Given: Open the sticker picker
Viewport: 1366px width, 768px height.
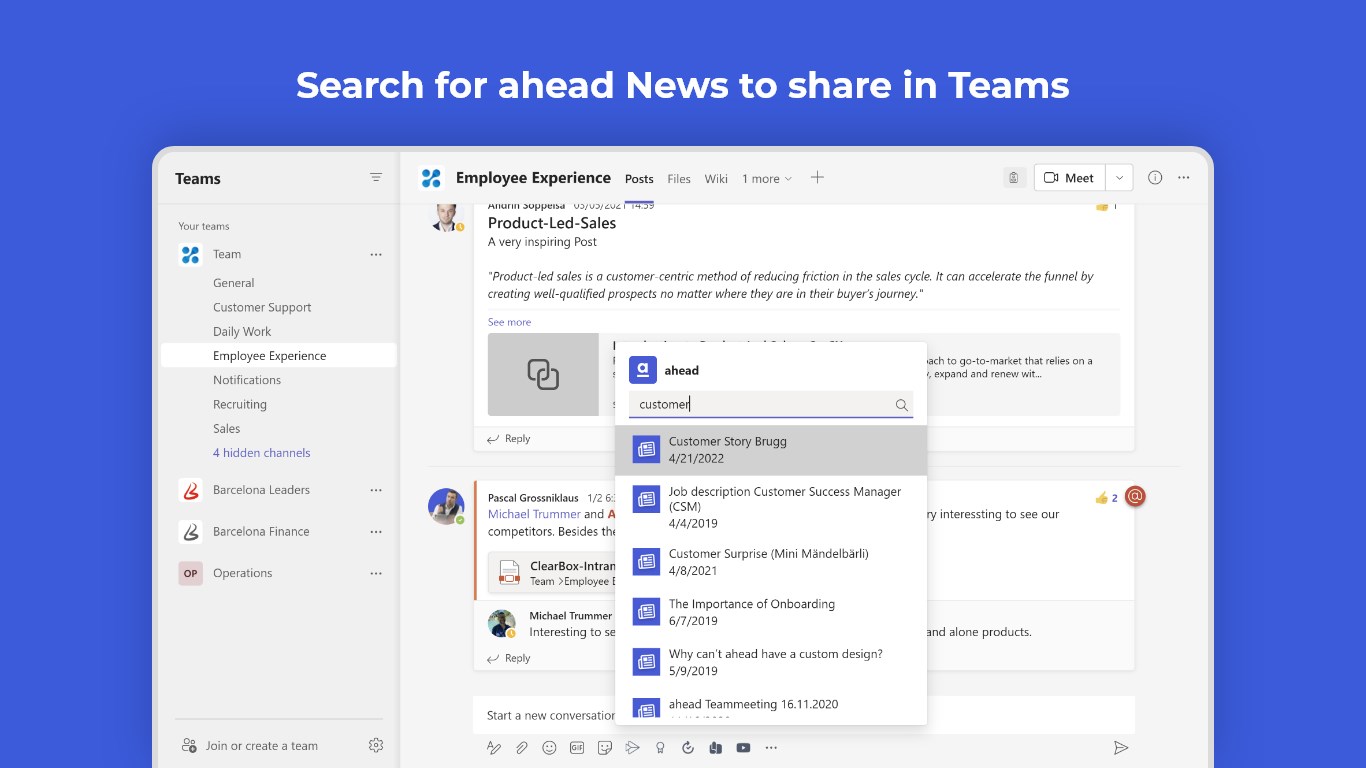Looking at the screenshot, I should pos(605,748).
